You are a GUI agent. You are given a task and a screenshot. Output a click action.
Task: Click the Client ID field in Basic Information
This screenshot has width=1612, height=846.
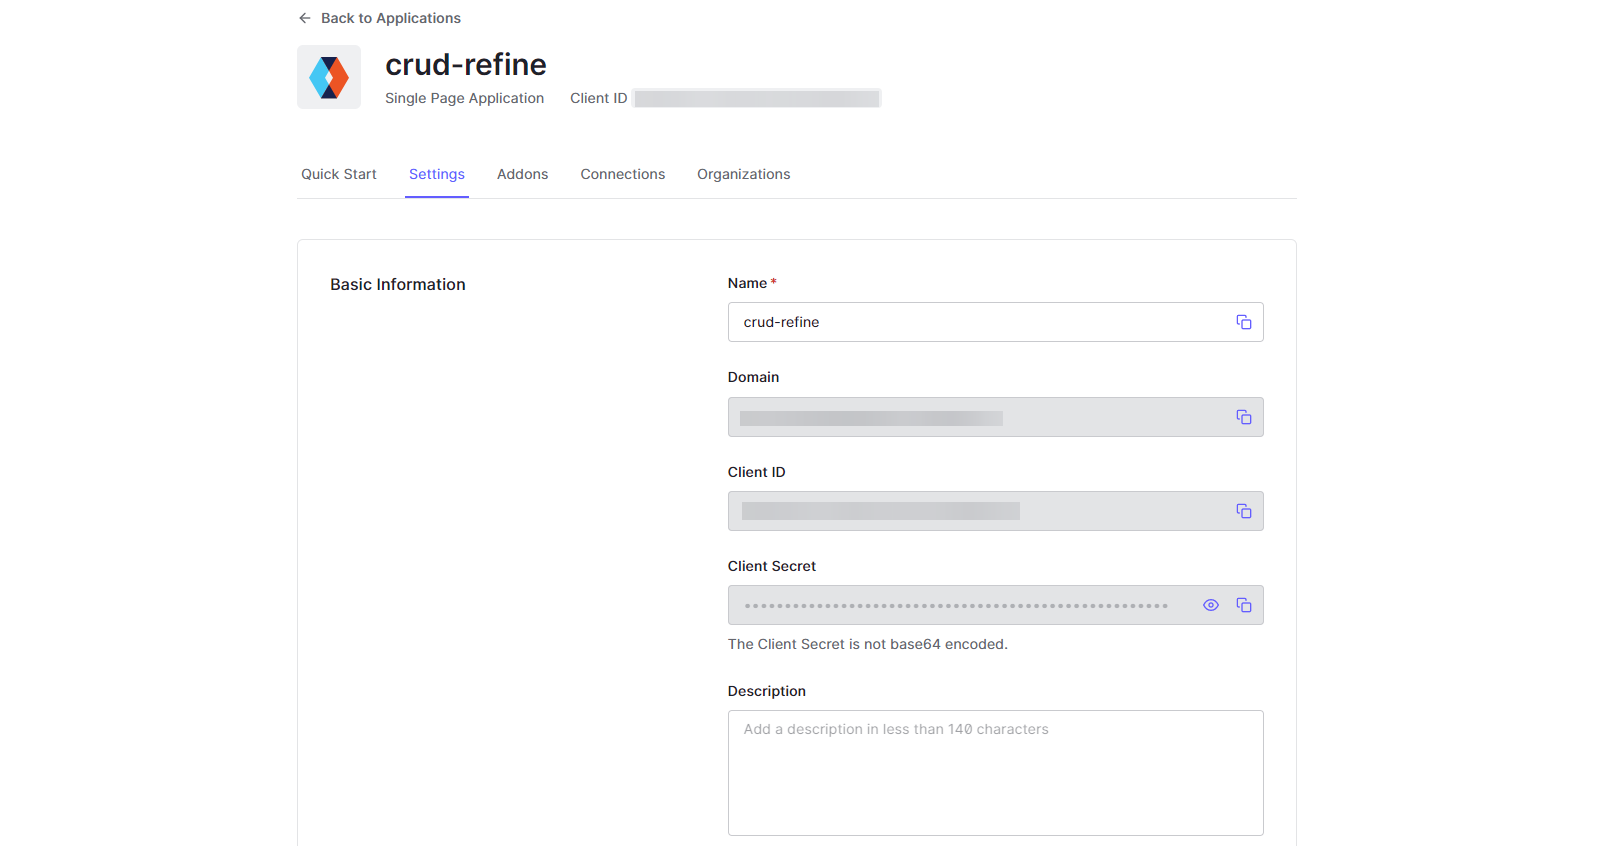tap(978, 511)
